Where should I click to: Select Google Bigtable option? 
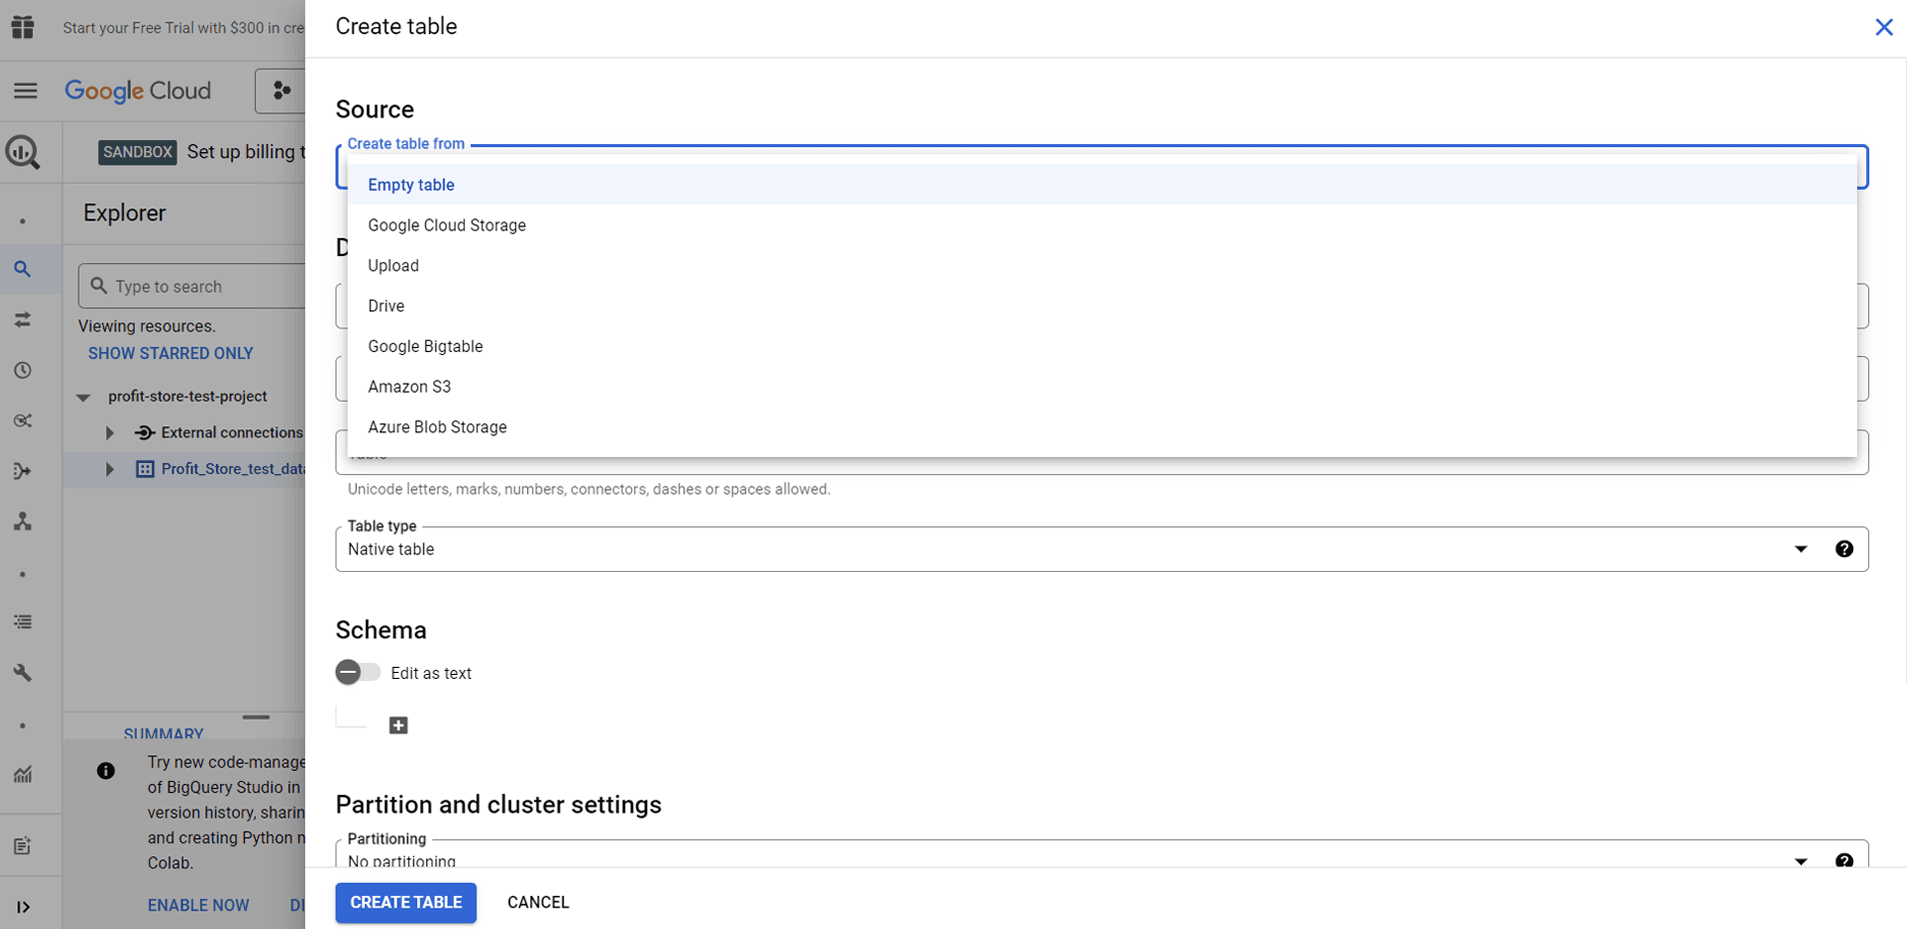pos(1101,346)
